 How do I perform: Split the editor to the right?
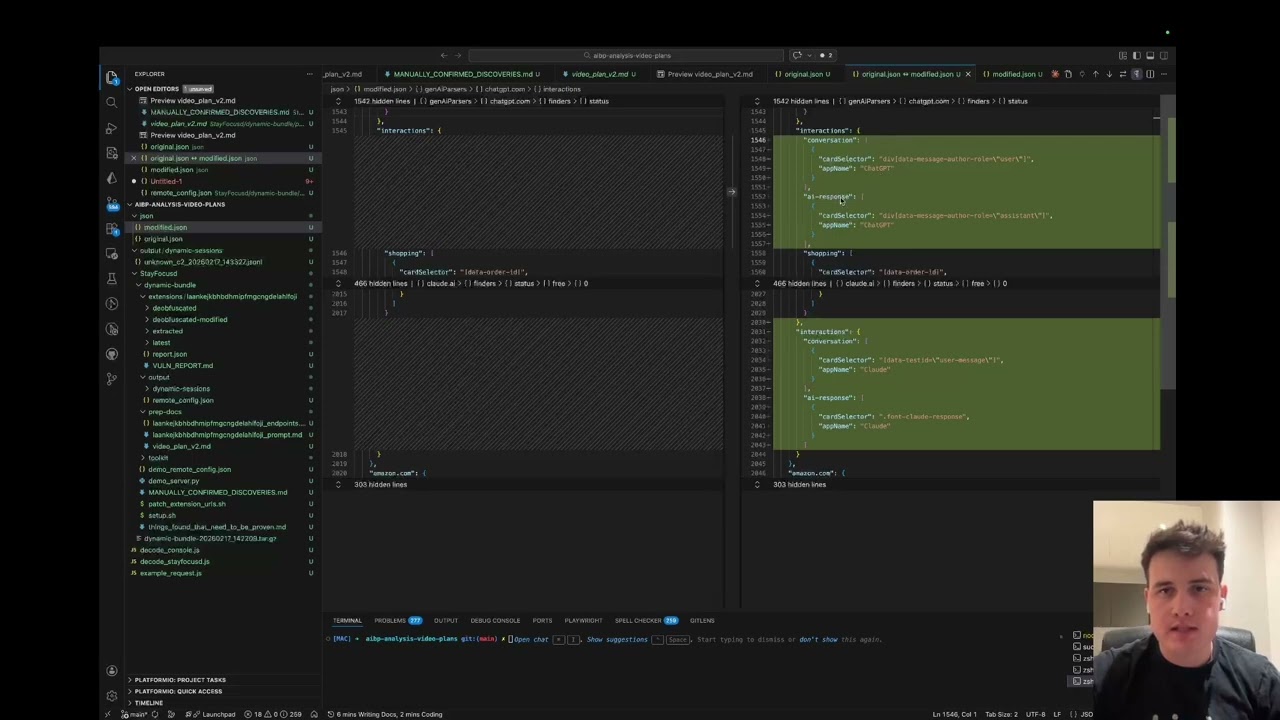tap(1150, 74)
